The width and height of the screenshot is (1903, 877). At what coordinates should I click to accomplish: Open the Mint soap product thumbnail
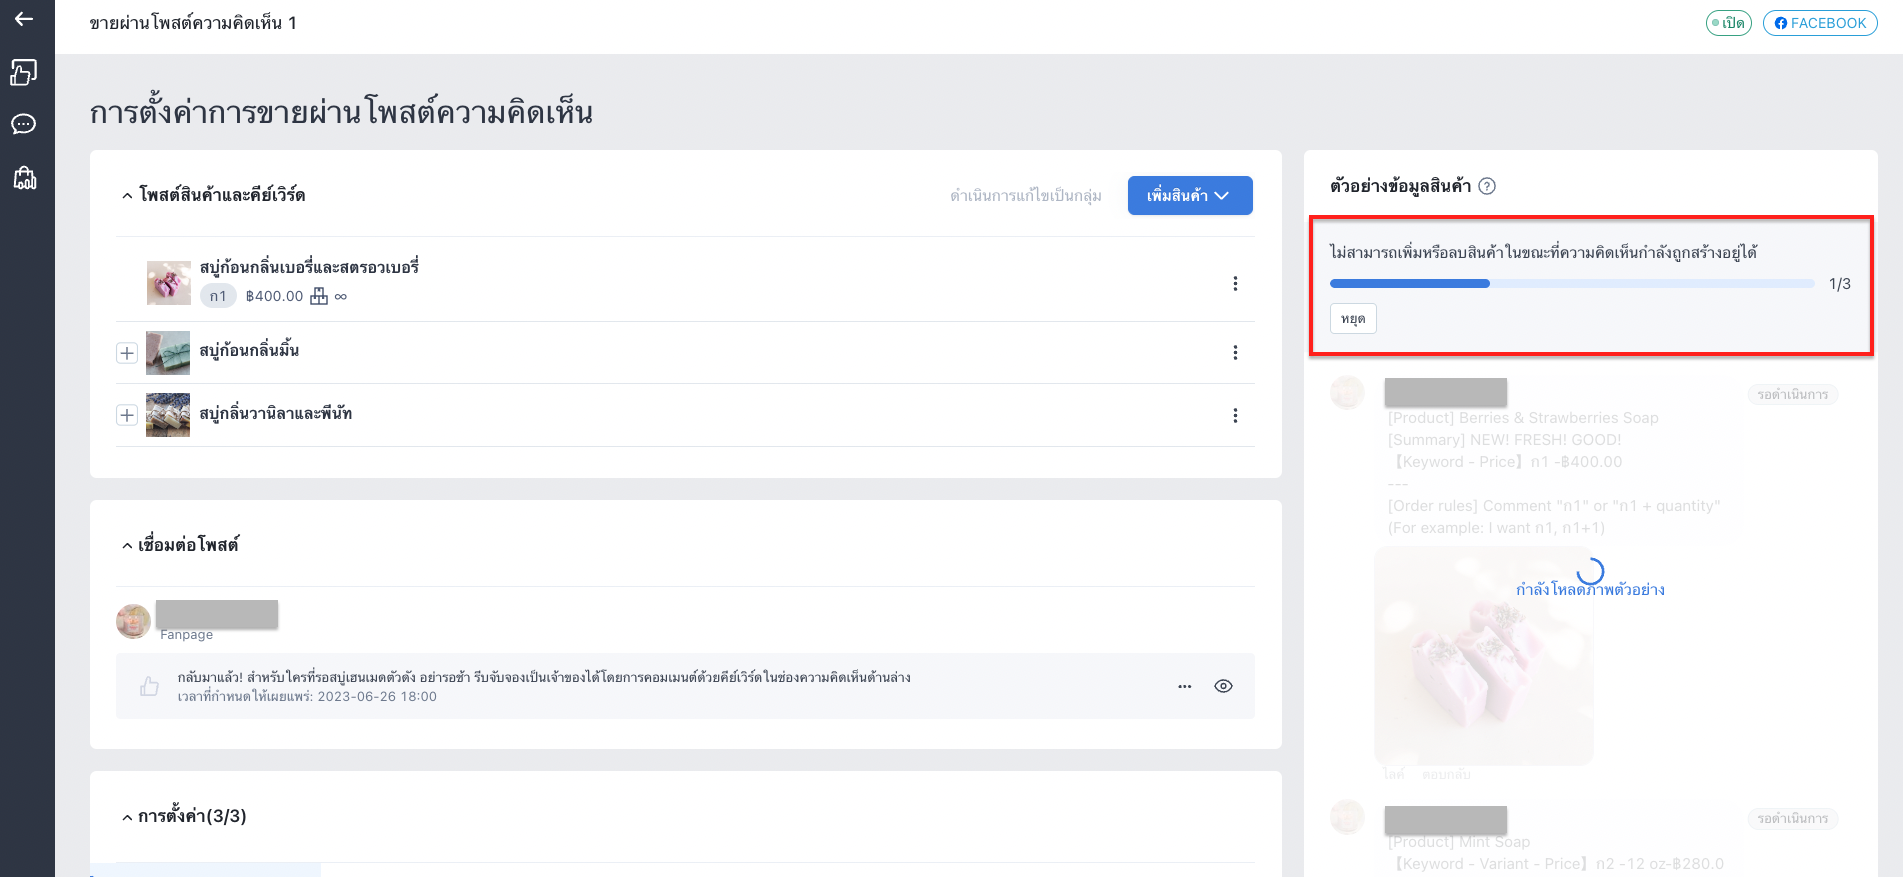click(168, 353)
